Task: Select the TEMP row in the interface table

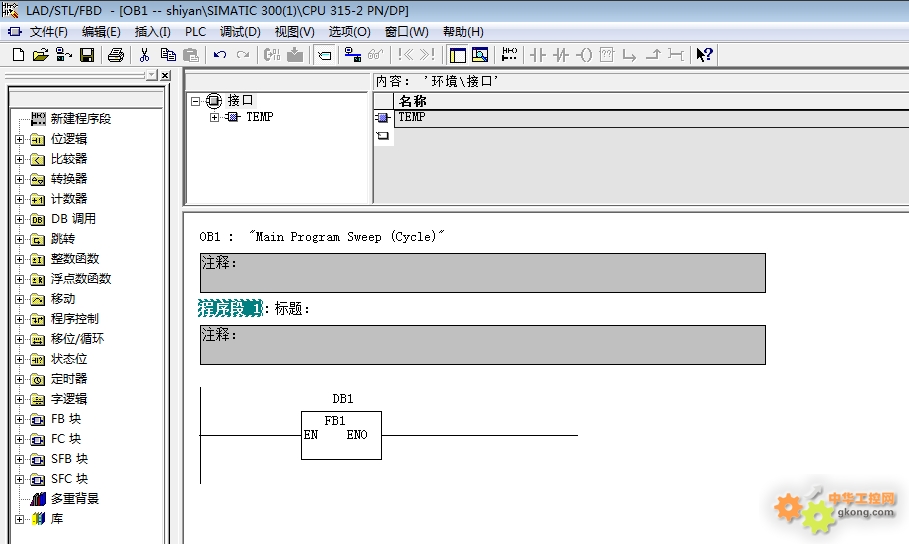Action: 652,119
